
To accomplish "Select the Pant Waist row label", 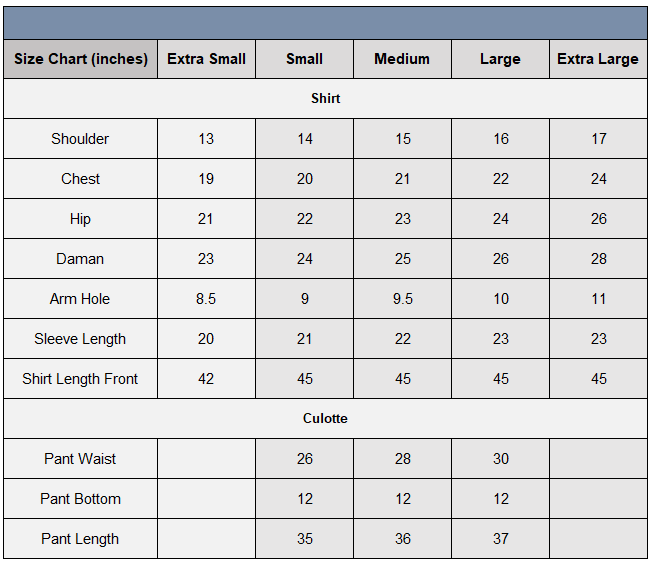I will click(x=80, y=459).
